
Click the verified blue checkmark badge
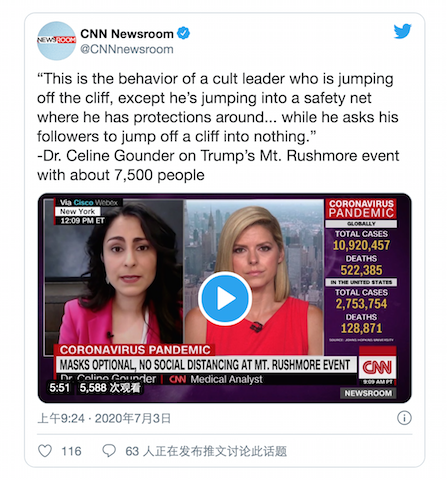click(183, 33)
